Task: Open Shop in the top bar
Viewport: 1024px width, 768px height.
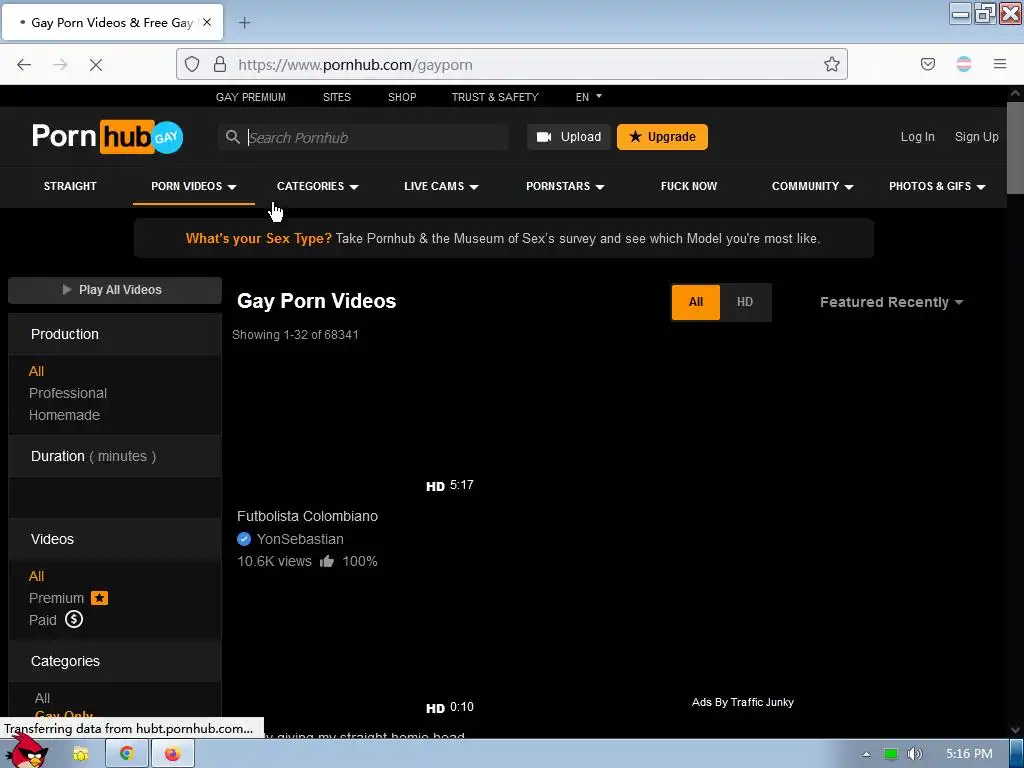Action: tap(402, 97)
